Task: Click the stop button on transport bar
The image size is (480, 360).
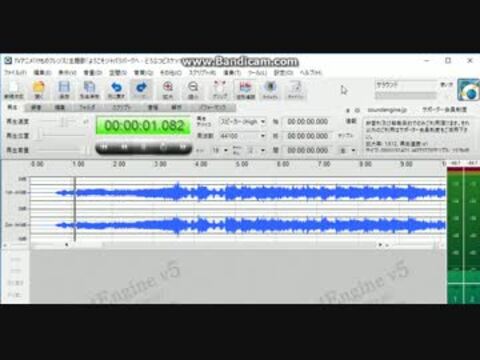Action: (144, 147)
